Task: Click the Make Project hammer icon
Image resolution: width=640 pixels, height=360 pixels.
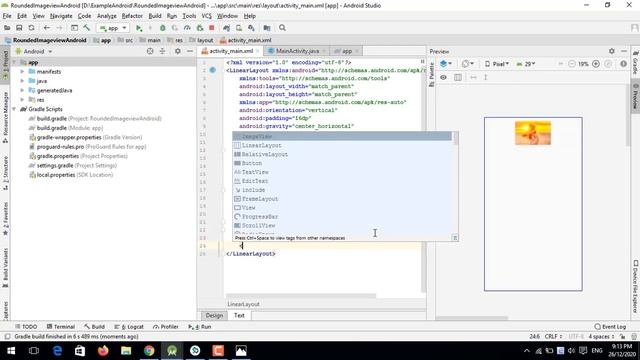Action: click(x=87, y=28)
